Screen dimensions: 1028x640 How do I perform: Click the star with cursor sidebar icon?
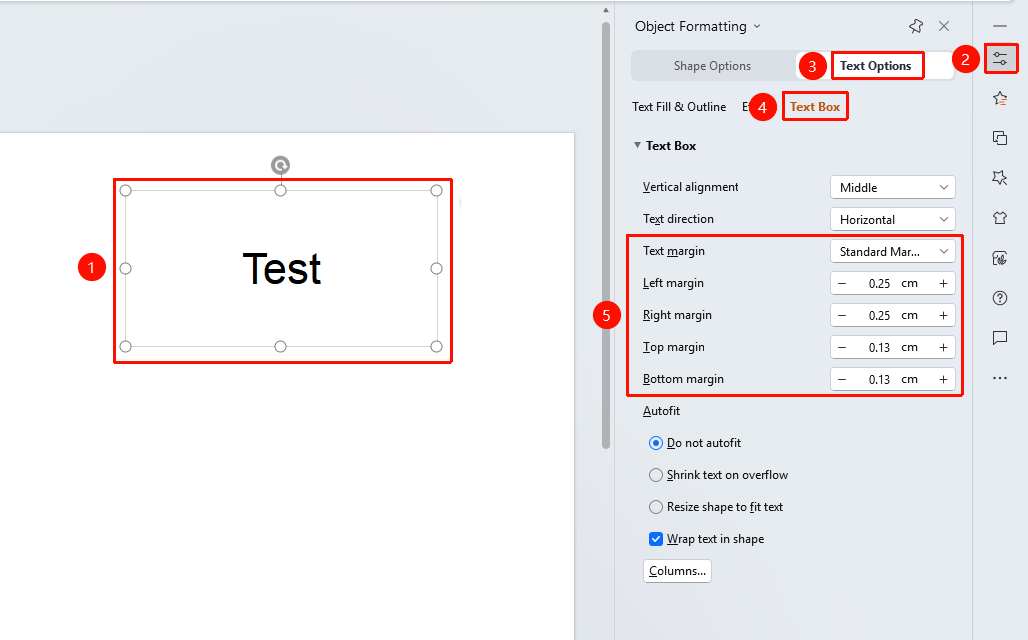click(1000, 178)
